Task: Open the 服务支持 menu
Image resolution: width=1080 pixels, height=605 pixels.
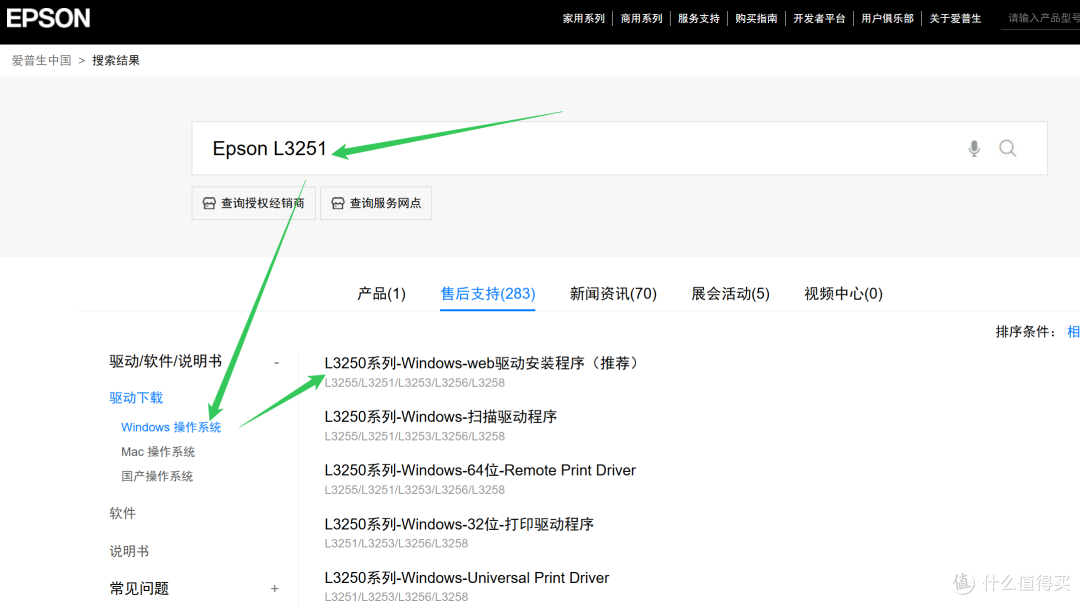Action: pyautogui.click(x=698, y=19)
